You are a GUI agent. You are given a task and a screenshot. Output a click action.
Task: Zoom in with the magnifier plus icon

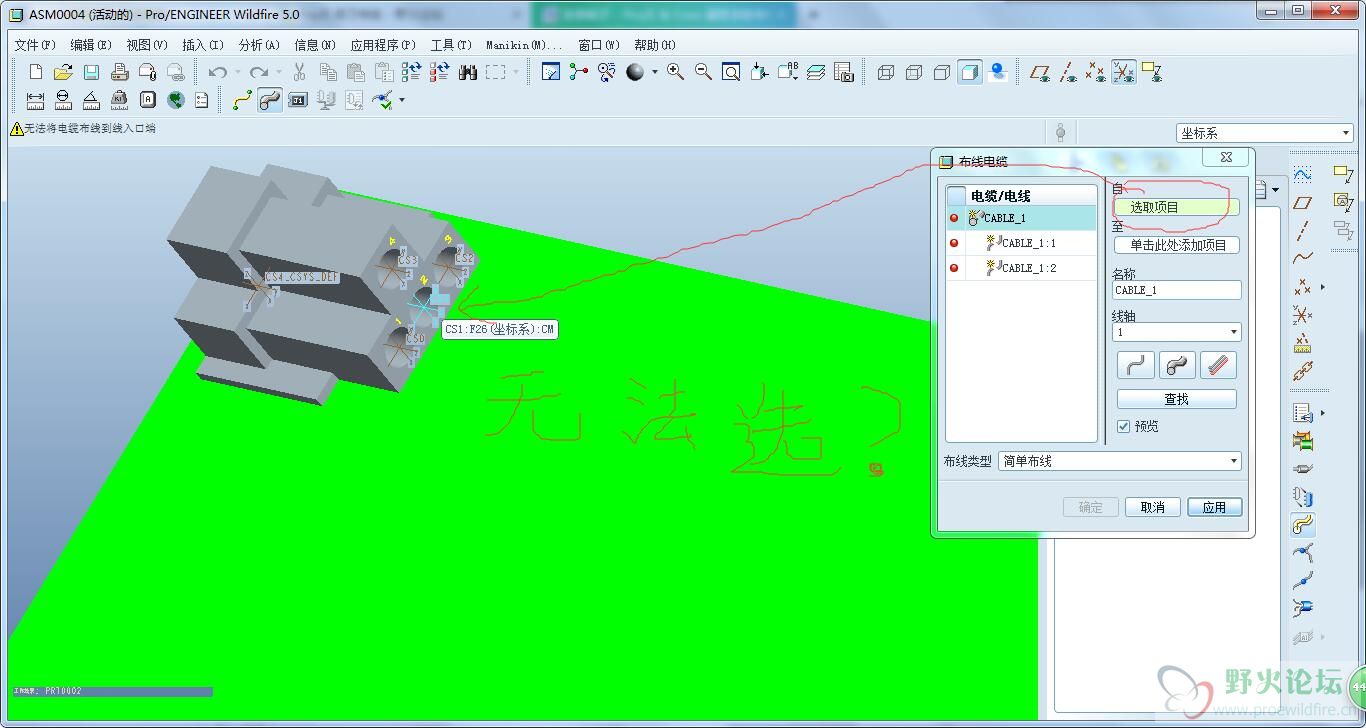pyautogui.click(x=676, y=72)
